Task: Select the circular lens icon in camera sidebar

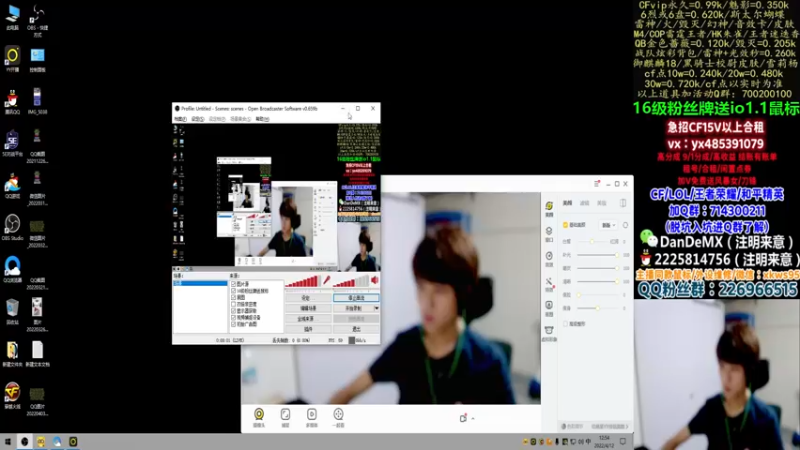Action: [549, 256]
